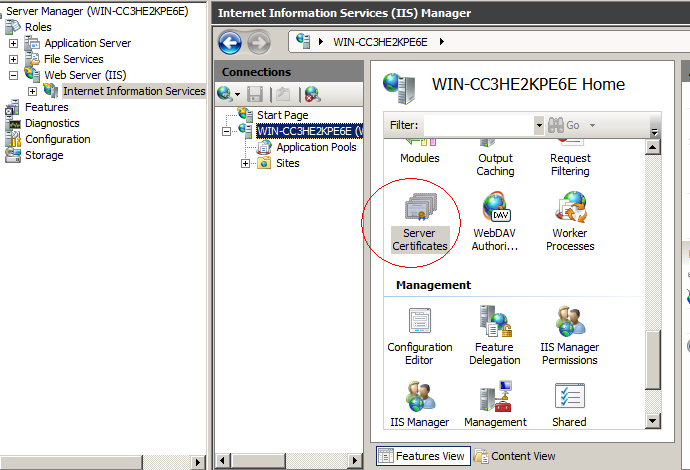690x470 pixels.
Task: Click right arrow of Connections horizontal scrollbar
Action: [355, 461]
